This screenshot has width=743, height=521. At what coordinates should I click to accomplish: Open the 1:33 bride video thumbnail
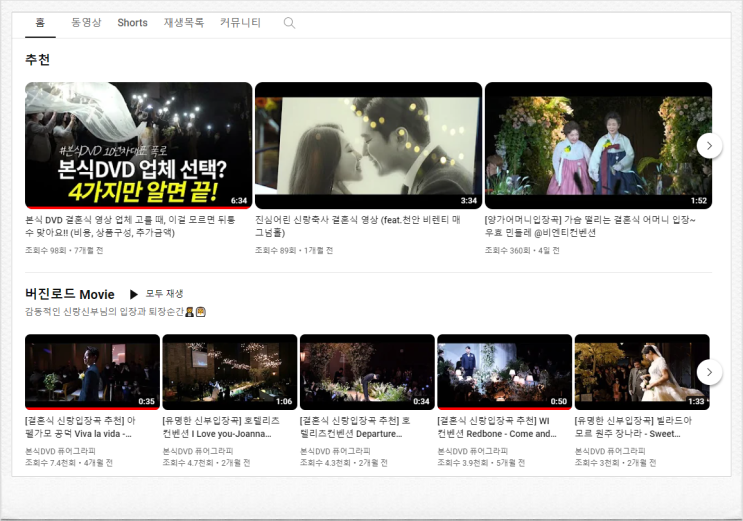(642, 372)
